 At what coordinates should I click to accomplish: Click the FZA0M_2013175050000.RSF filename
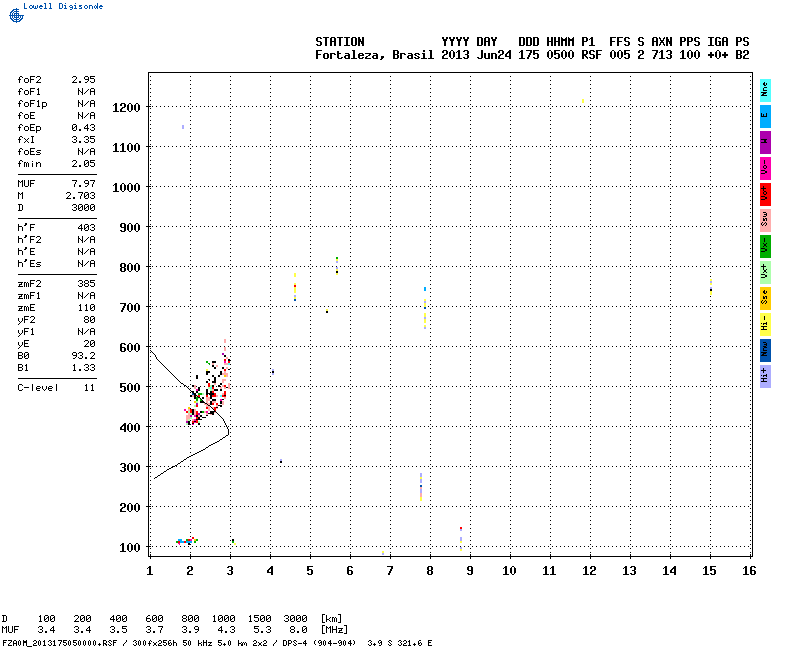[x=60, y=643]
